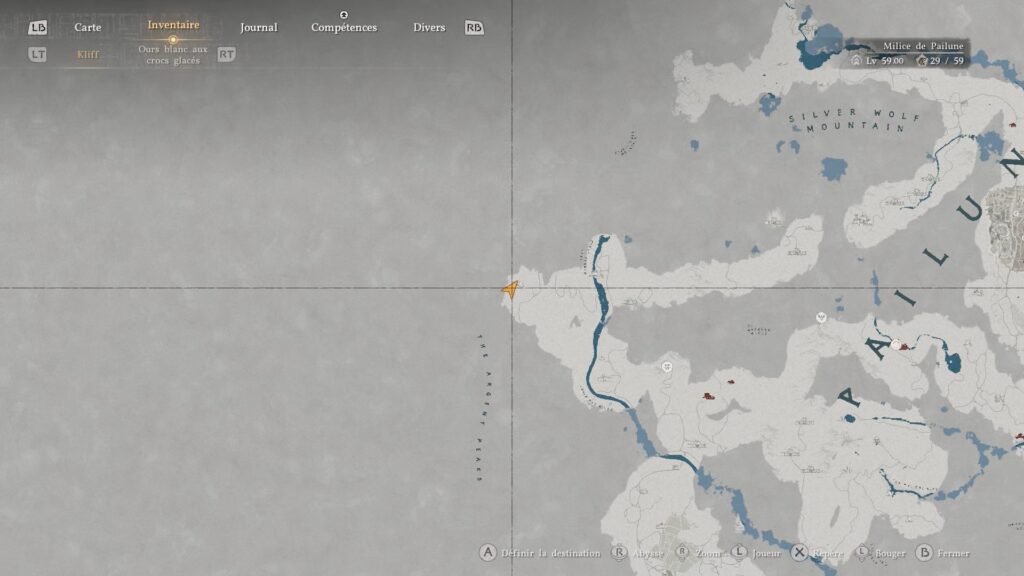1024x576 pixels.
Task: Click the red camp marker beside white circle
Action: (x=905, y=347)
